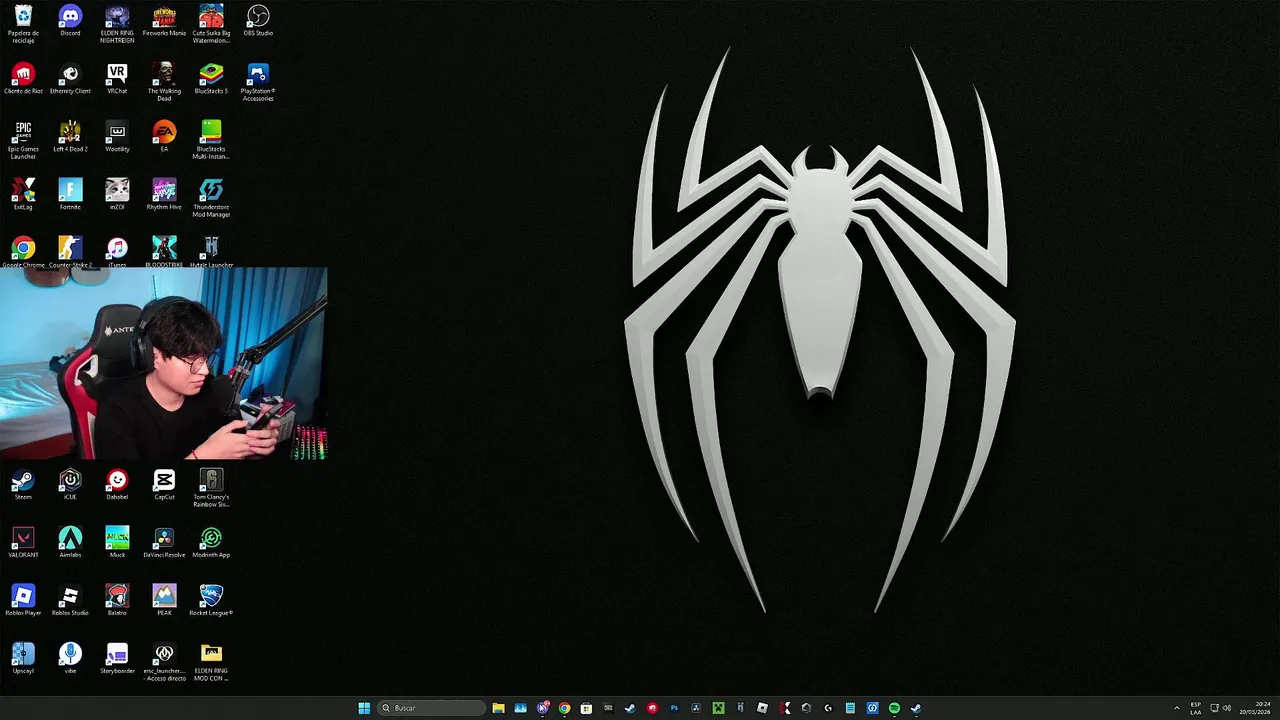The width and height of the screenshot is (1280, 720).
Task: Select the Google Chrome desktop shortcut
Action: click(23, 251)
